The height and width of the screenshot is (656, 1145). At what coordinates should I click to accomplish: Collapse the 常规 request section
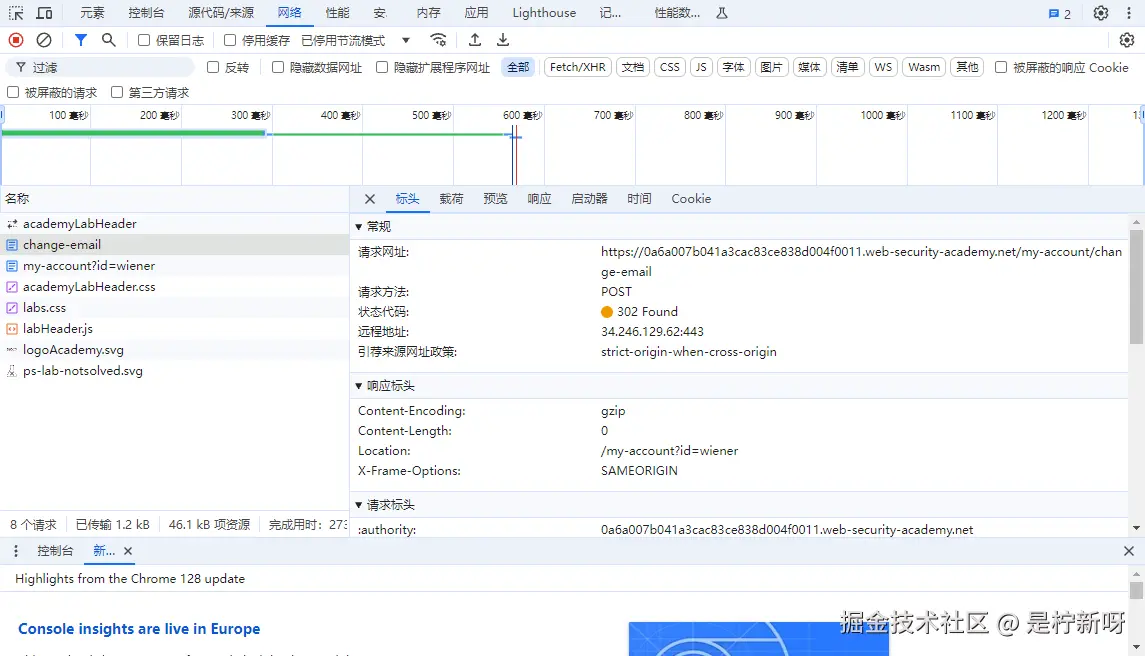[358, 225]
